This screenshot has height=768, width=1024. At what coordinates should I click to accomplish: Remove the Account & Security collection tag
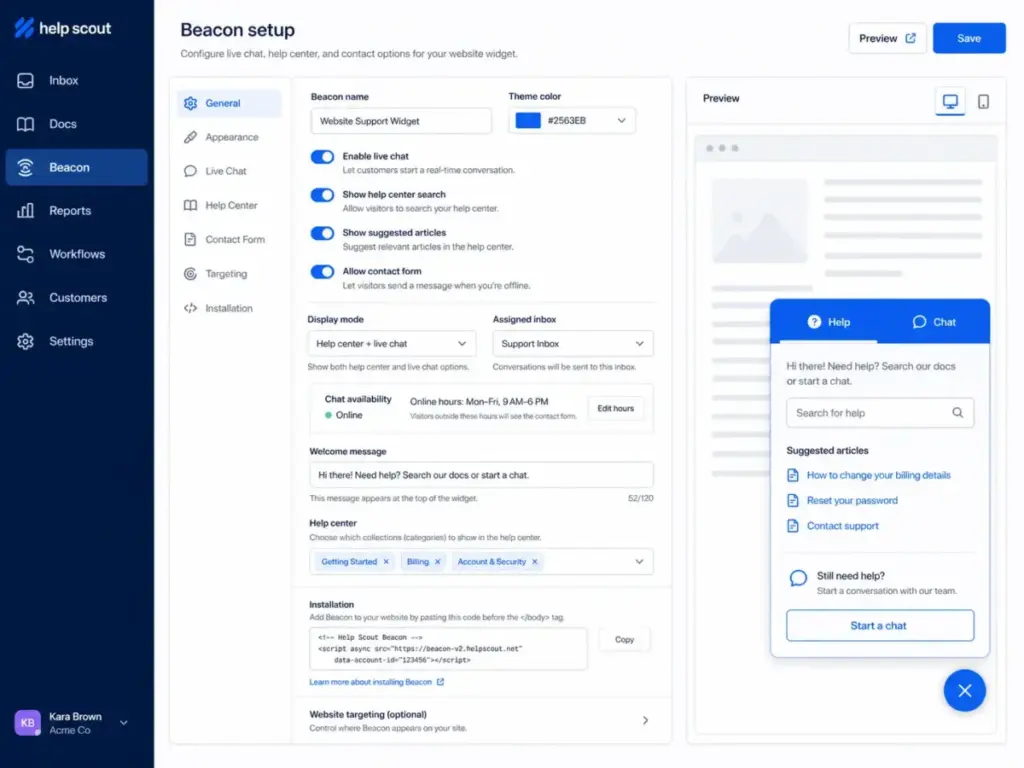click(x=534, y=562)
